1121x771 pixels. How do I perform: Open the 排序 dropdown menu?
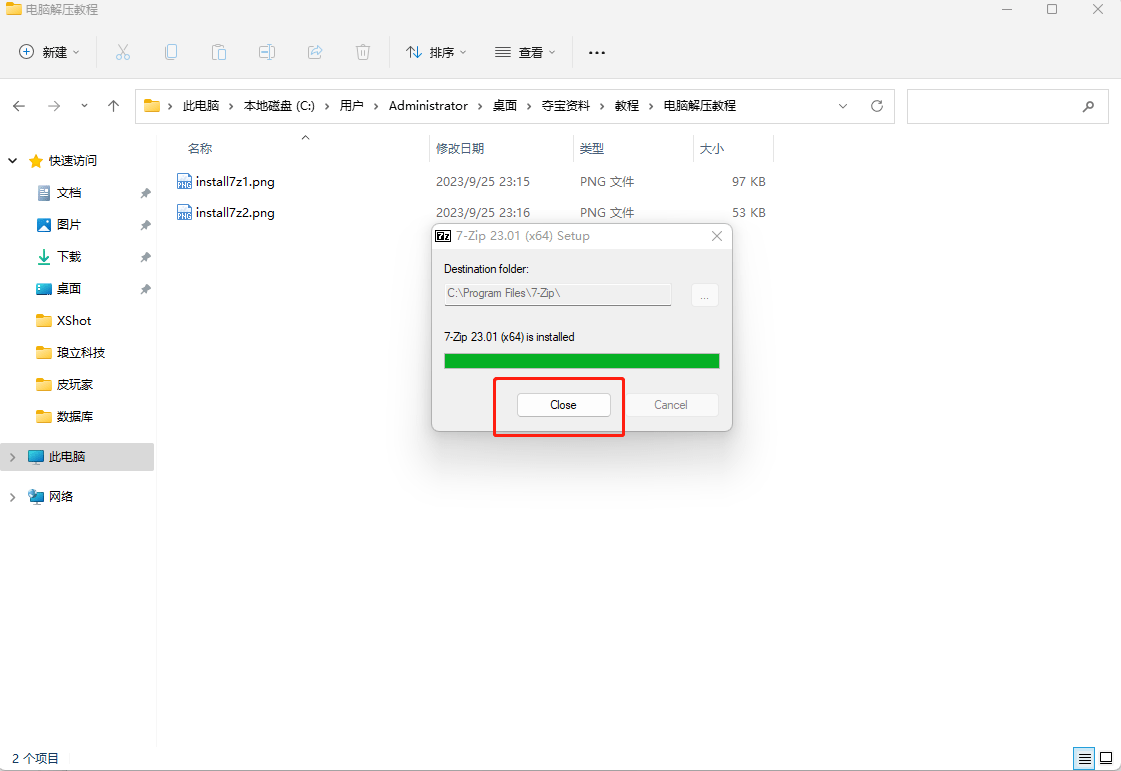pos(436,52)
